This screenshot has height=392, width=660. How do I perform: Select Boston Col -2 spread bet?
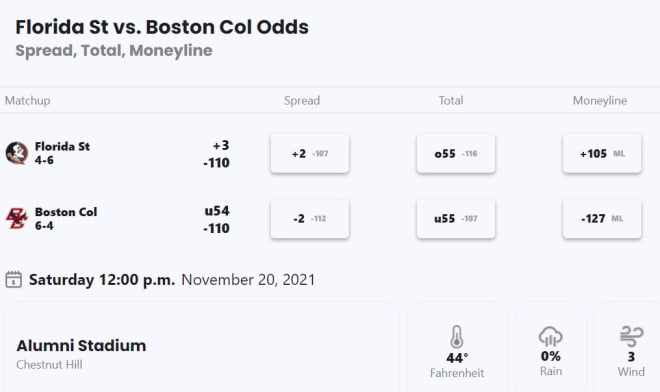[310, 219]
